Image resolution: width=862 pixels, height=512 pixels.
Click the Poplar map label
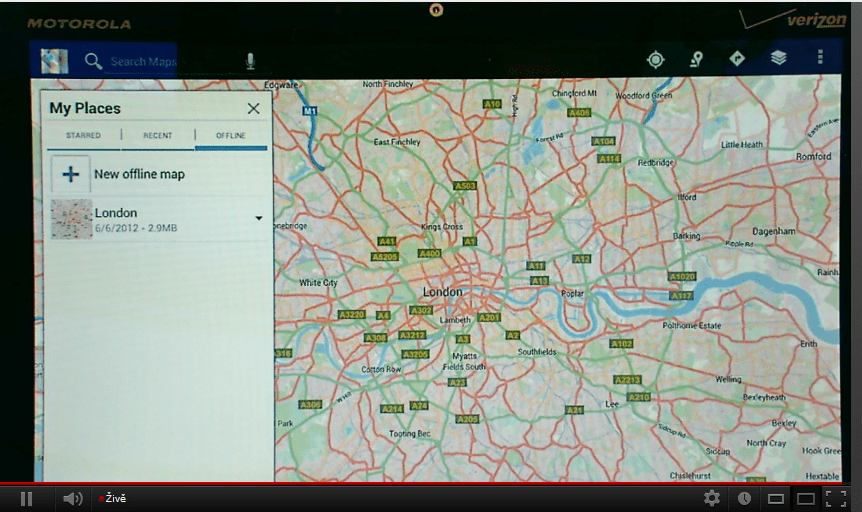pos(572,294)
